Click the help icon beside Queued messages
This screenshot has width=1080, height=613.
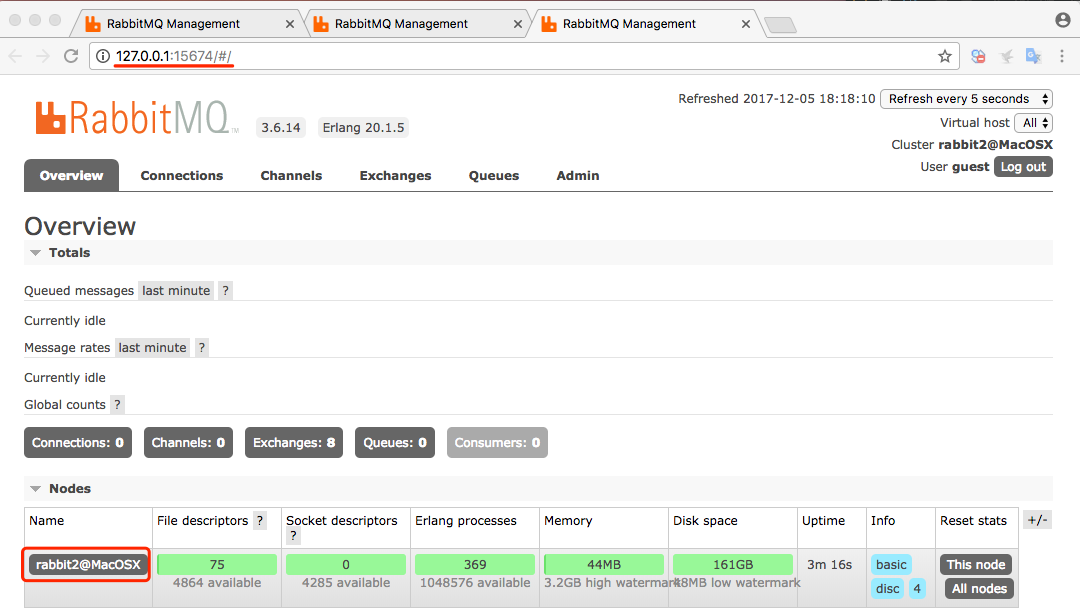coord(225,291)
